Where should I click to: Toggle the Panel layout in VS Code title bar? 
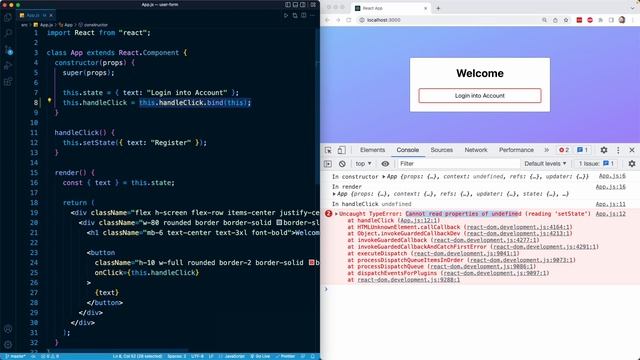[295, 5]
